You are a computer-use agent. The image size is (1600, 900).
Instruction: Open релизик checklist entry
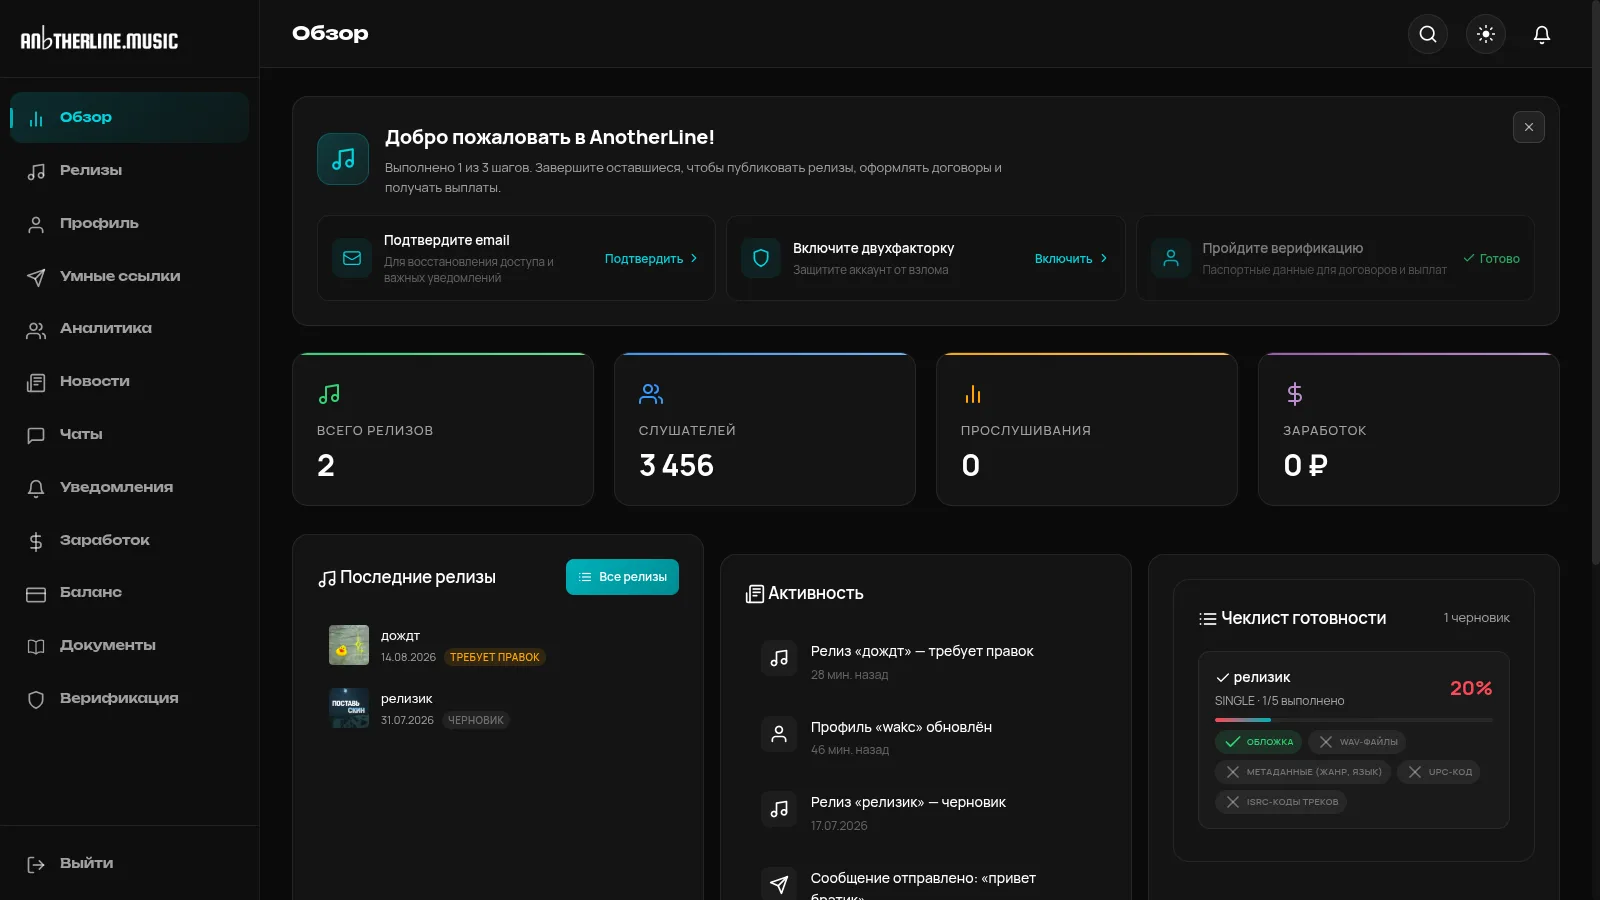(x=1354, y=740)
